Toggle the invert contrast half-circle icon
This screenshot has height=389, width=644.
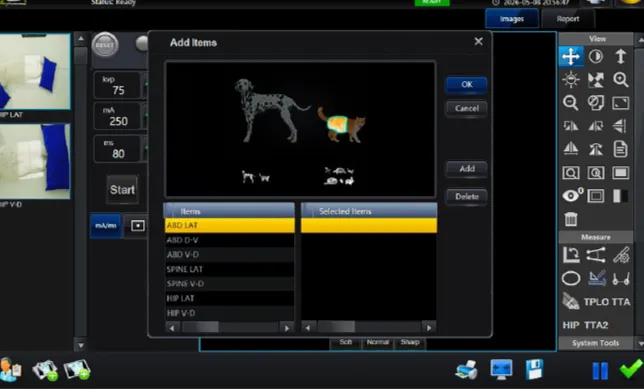596,56
